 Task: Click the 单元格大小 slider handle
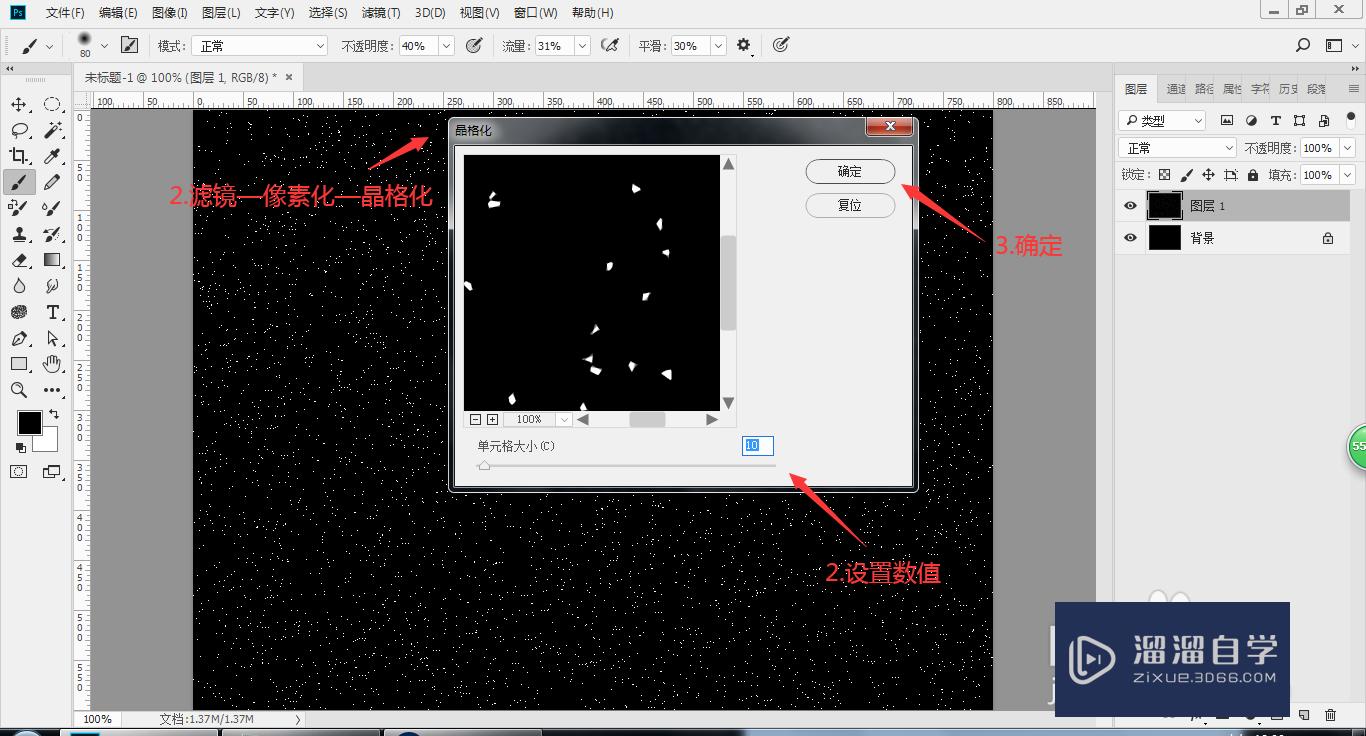(x=484, y=465)
